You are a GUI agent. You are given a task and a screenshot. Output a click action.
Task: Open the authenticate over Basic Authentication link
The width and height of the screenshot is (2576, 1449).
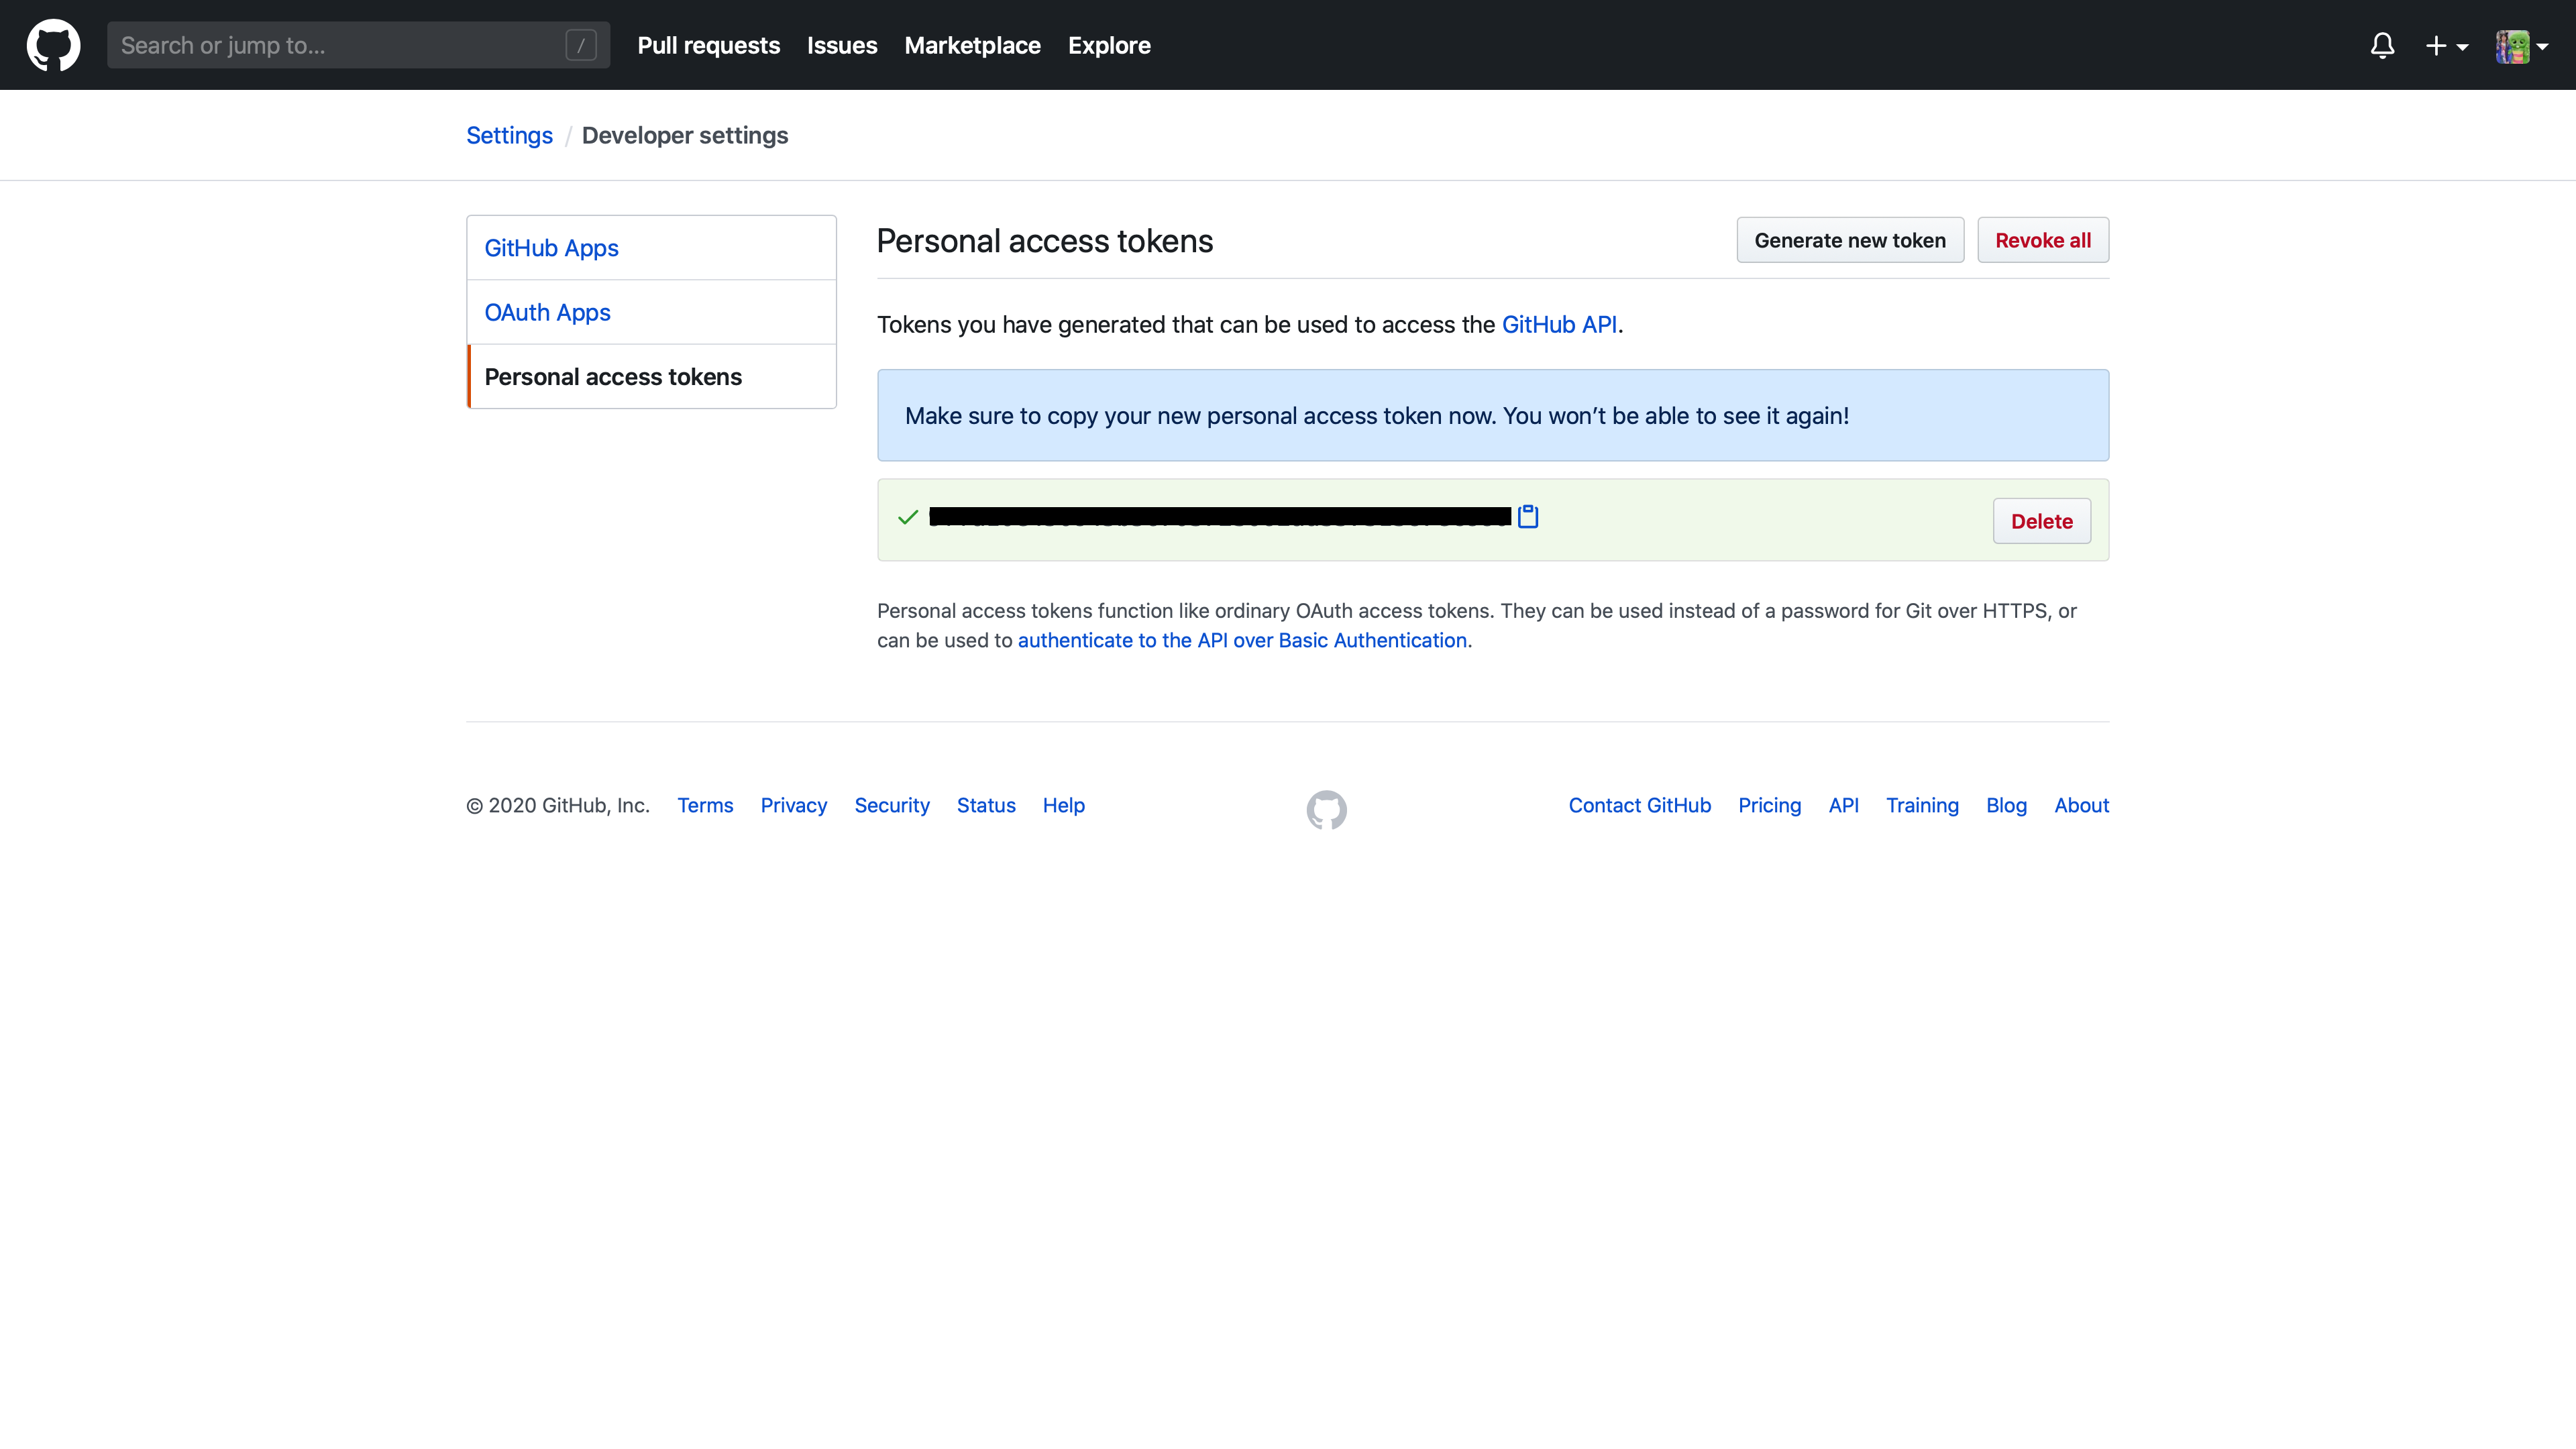(x=1242, y=640)
